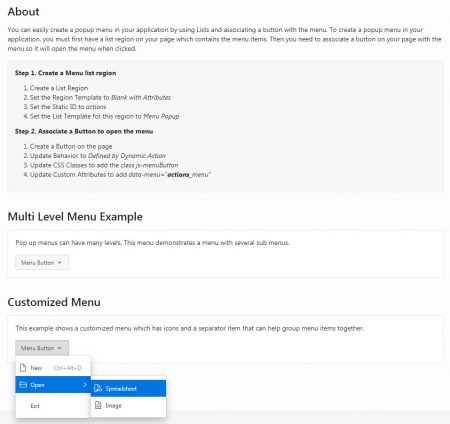Click the Customized Menu heading
This screenshot has width=450, height=424.
(x=54, y=302)
